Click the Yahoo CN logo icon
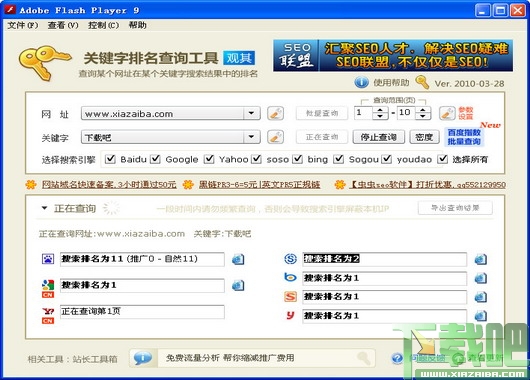Screen dimensions: 530x380 48,315
